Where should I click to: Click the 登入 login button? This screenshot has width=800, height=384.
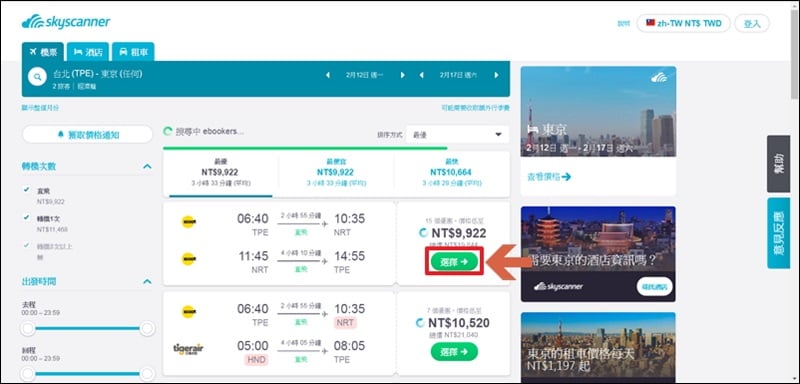coord(752,23)
